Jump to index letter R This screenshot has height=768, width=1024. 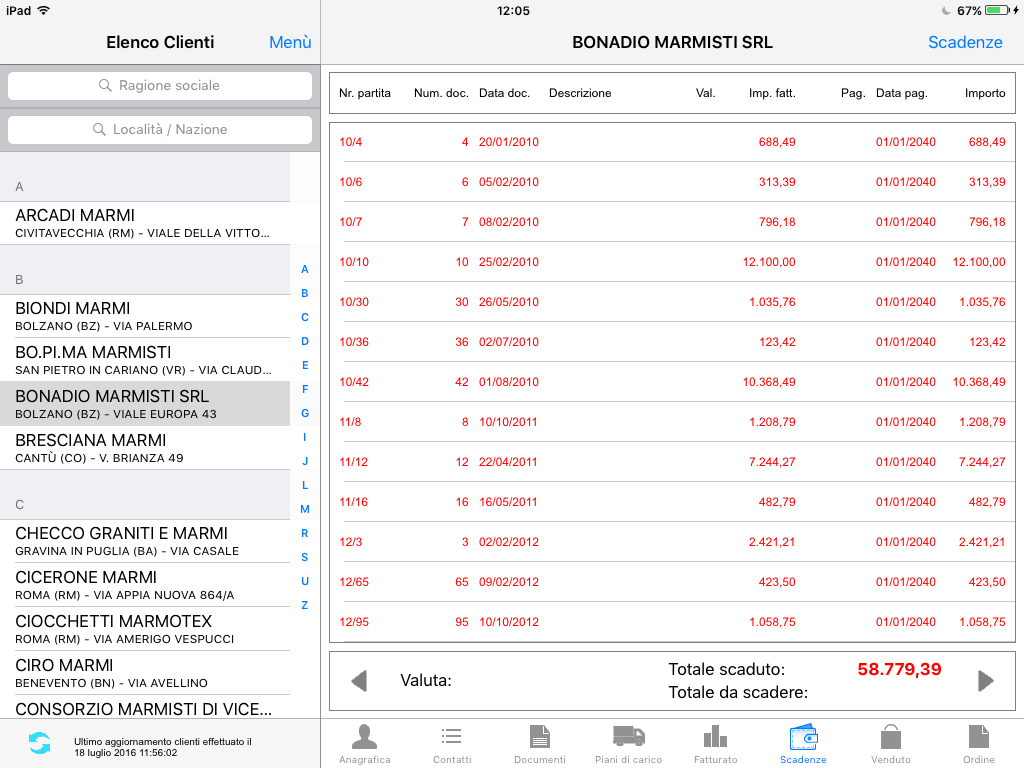click(x=304, y=533)
